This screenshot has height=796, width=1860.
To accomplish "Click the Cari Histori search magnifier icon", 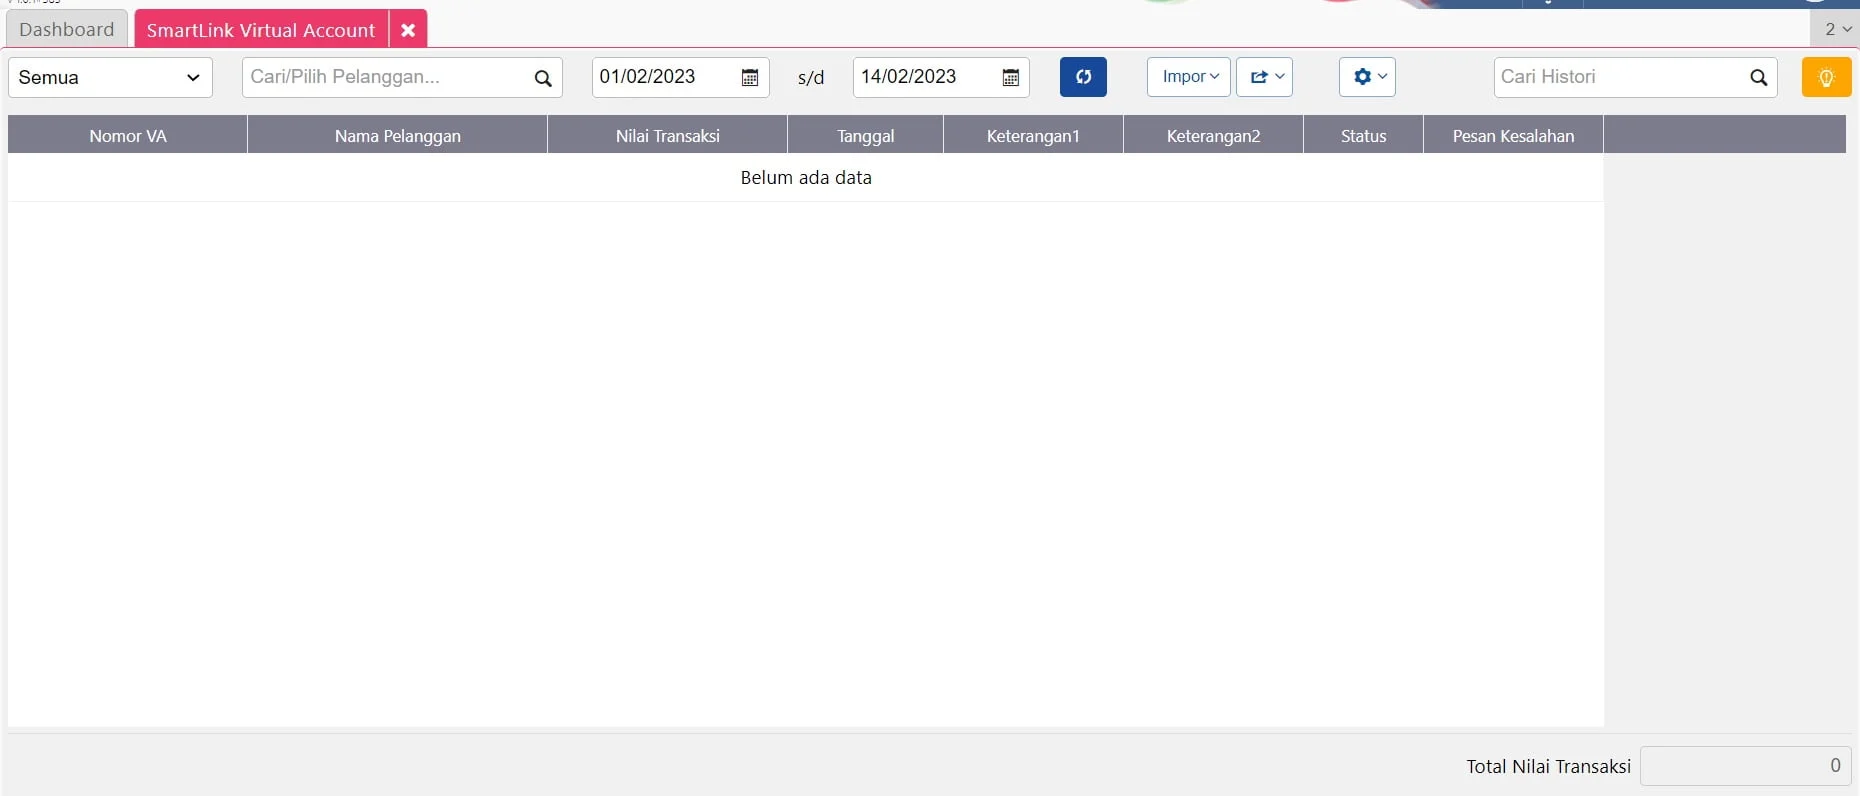I will 1758,78.
